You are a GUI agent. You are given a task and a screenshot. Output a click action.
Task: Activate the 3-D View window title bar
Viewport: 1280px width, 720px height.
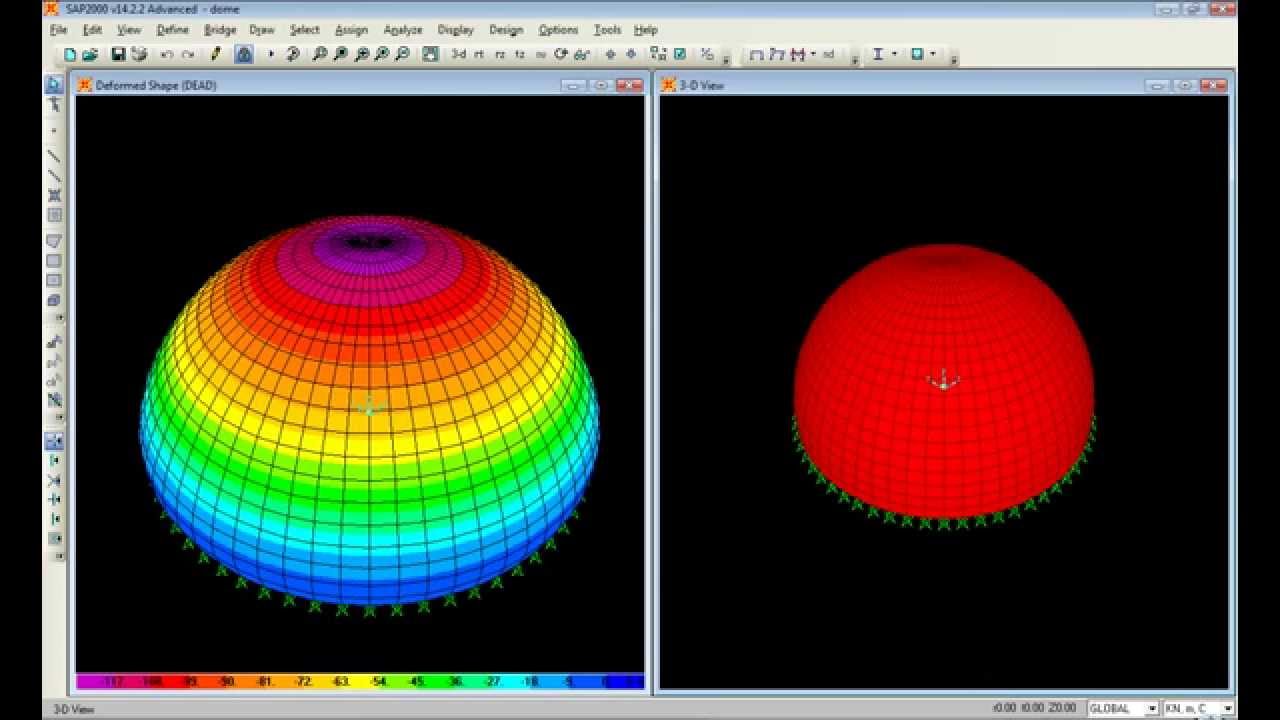[x=944, y=85]
